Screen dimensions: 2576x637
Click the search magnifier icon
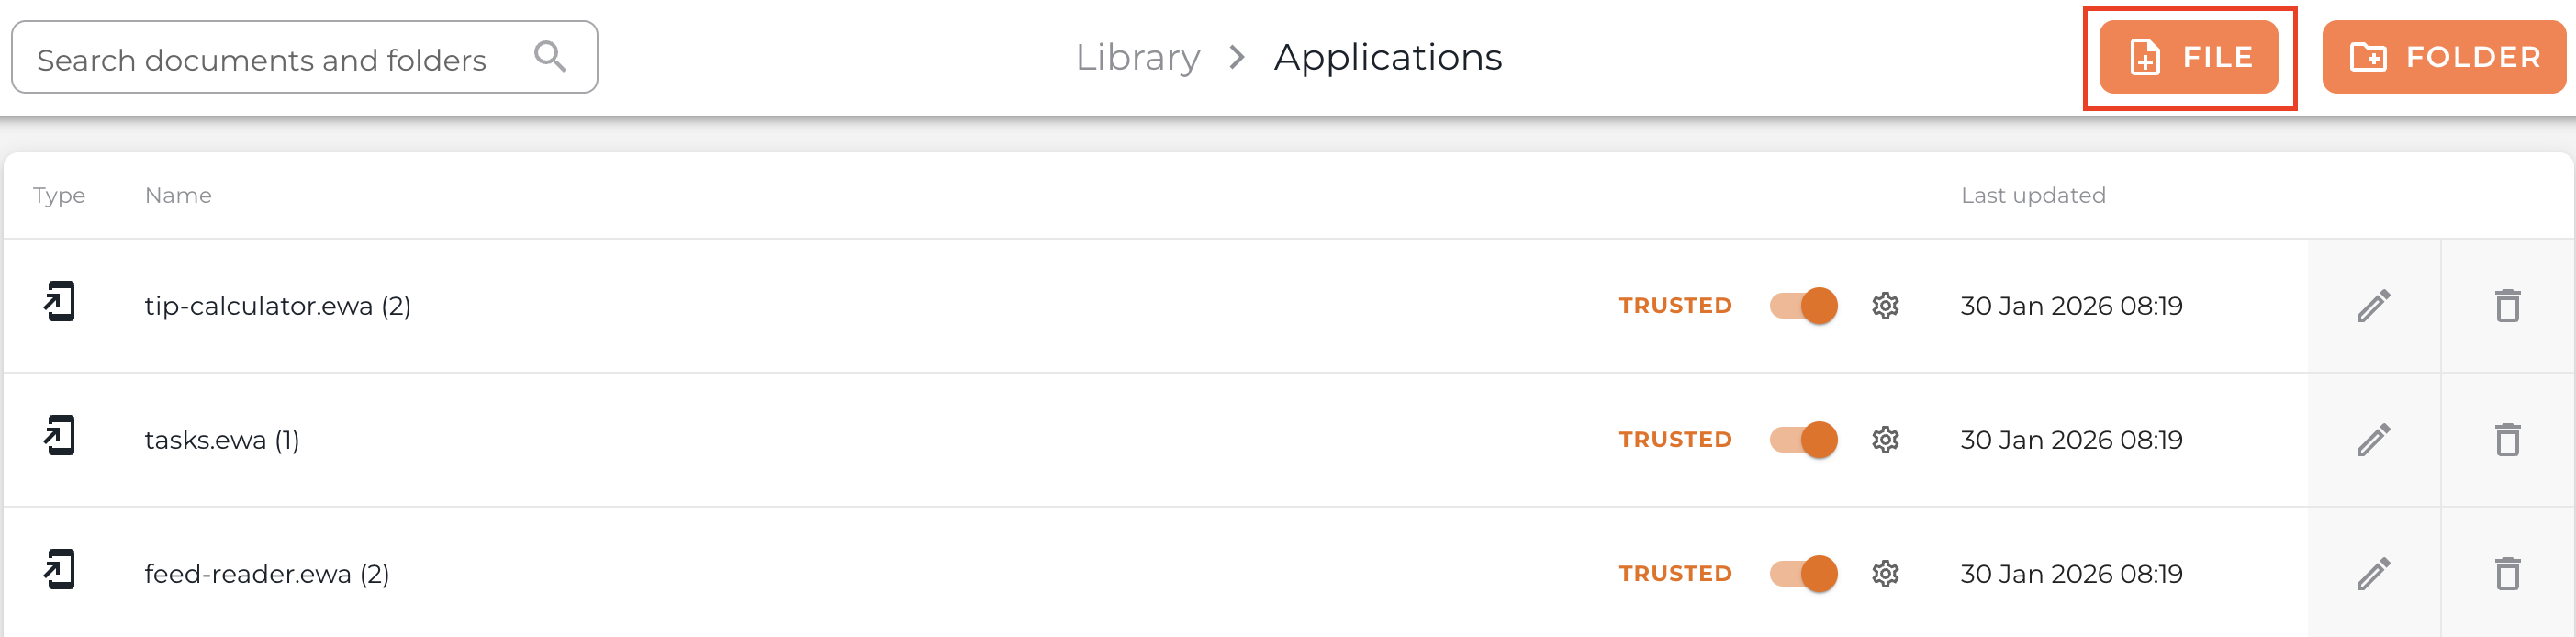(x=550, y=56)
